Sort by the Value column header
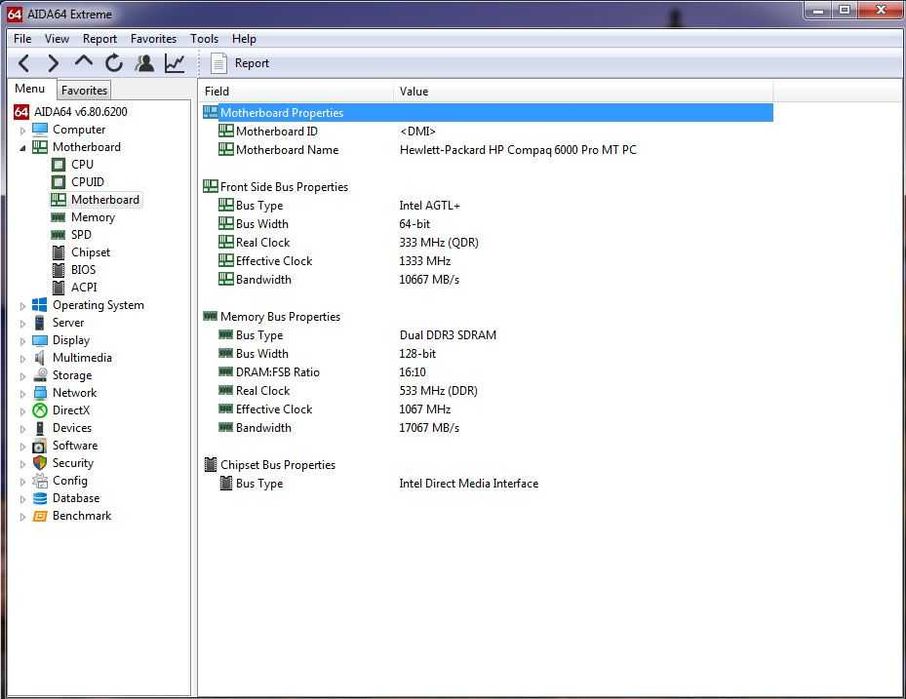The image size is (906, 699). (583, 91)
